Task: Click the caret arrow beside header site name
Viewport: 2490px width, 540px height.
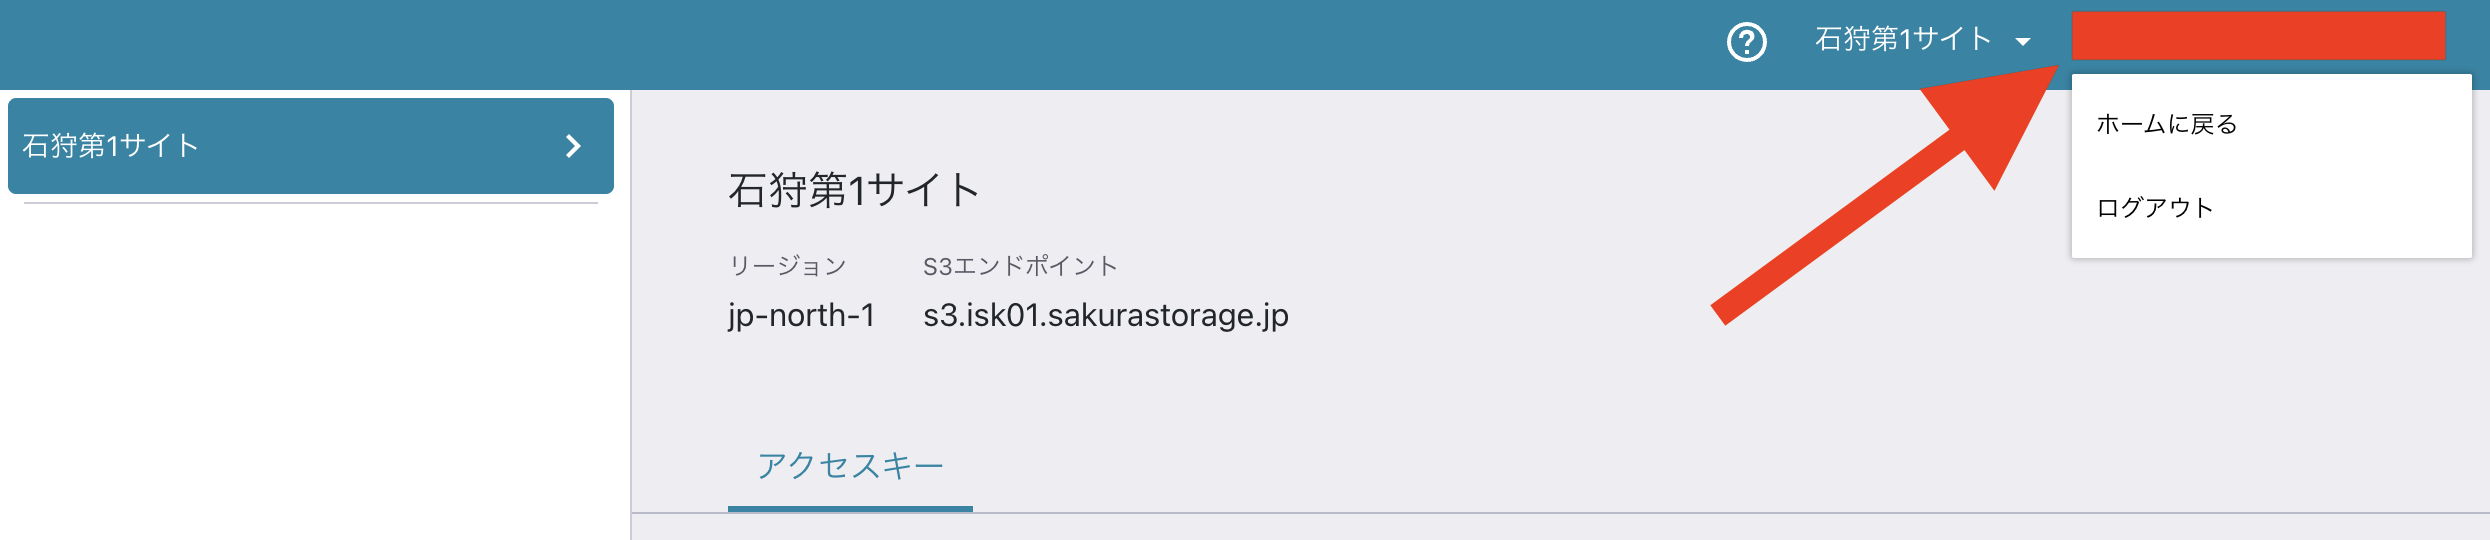Action: point(2023,42)
